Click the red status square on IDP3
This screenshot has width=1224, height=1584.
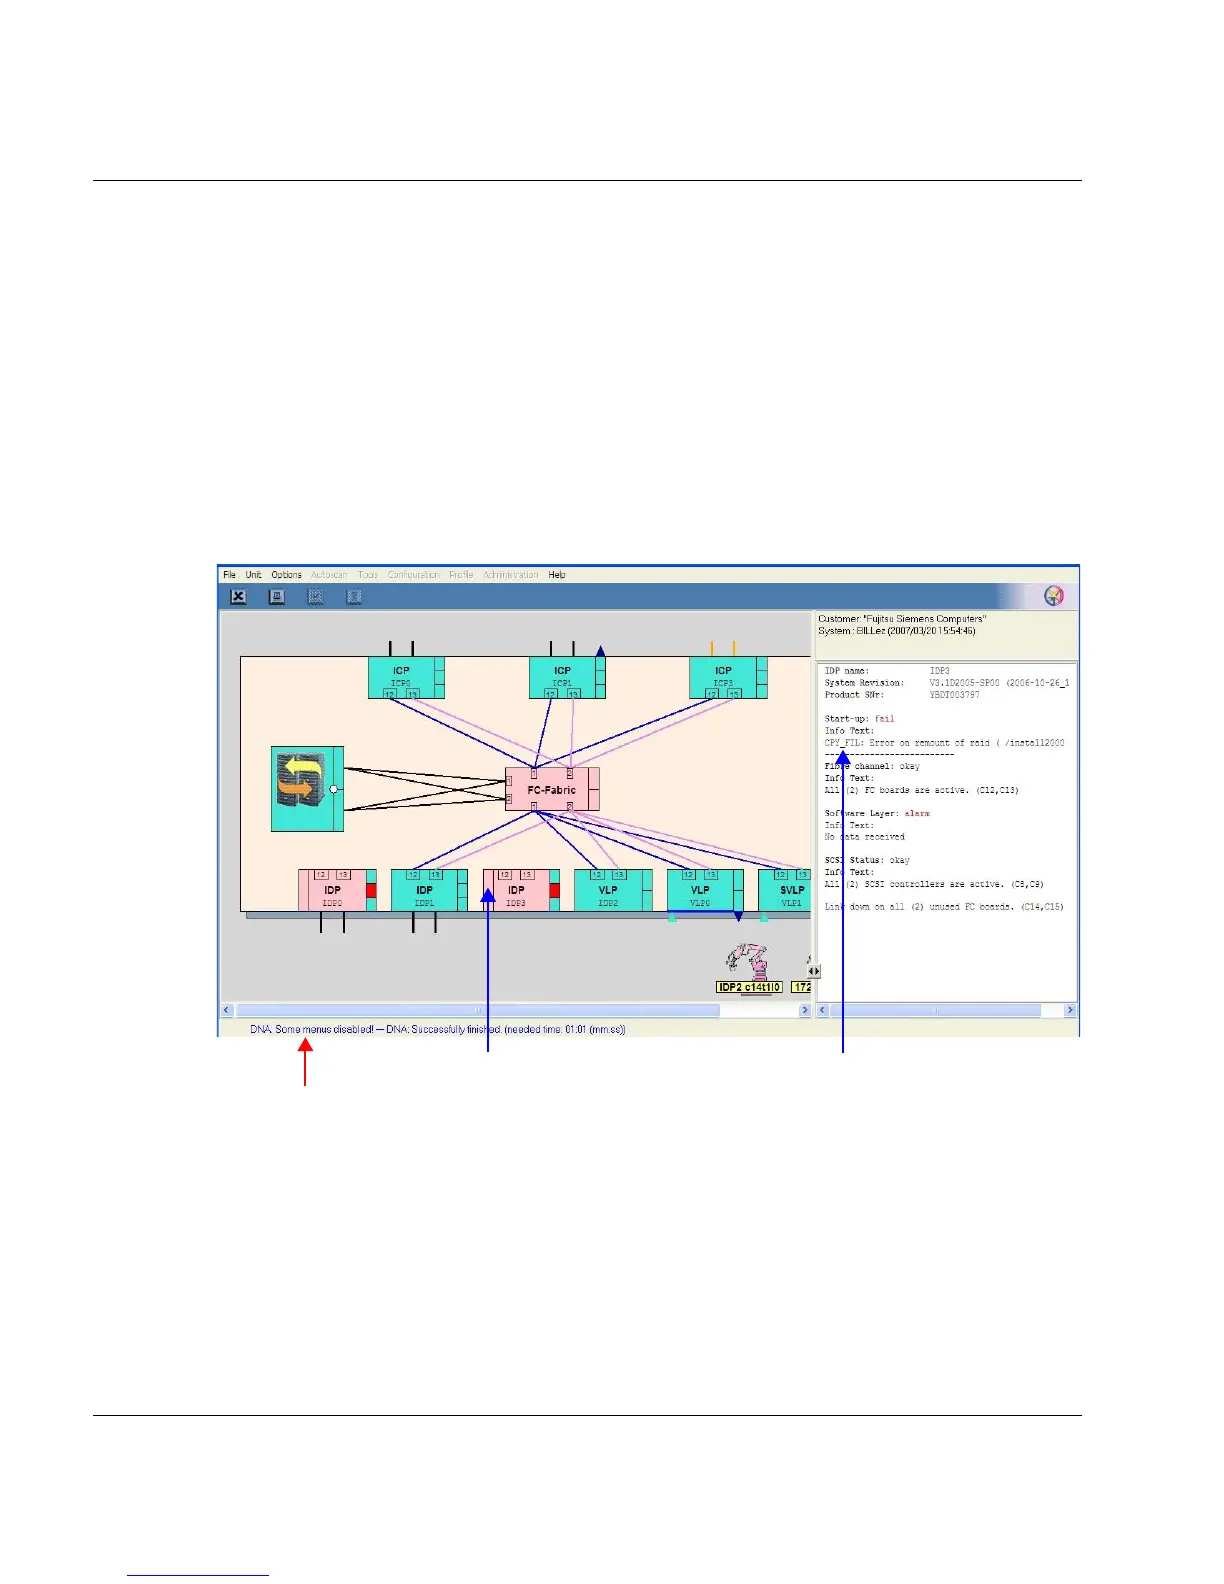555,890
